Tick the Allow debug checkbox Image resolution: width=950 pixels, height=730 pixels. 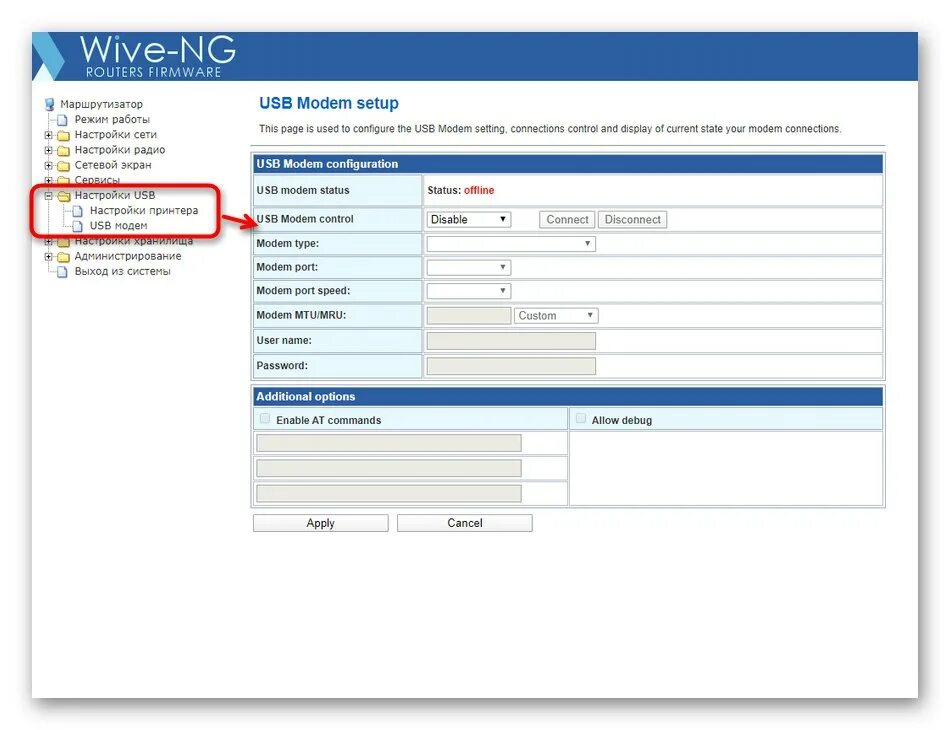[x=580, y=419]
